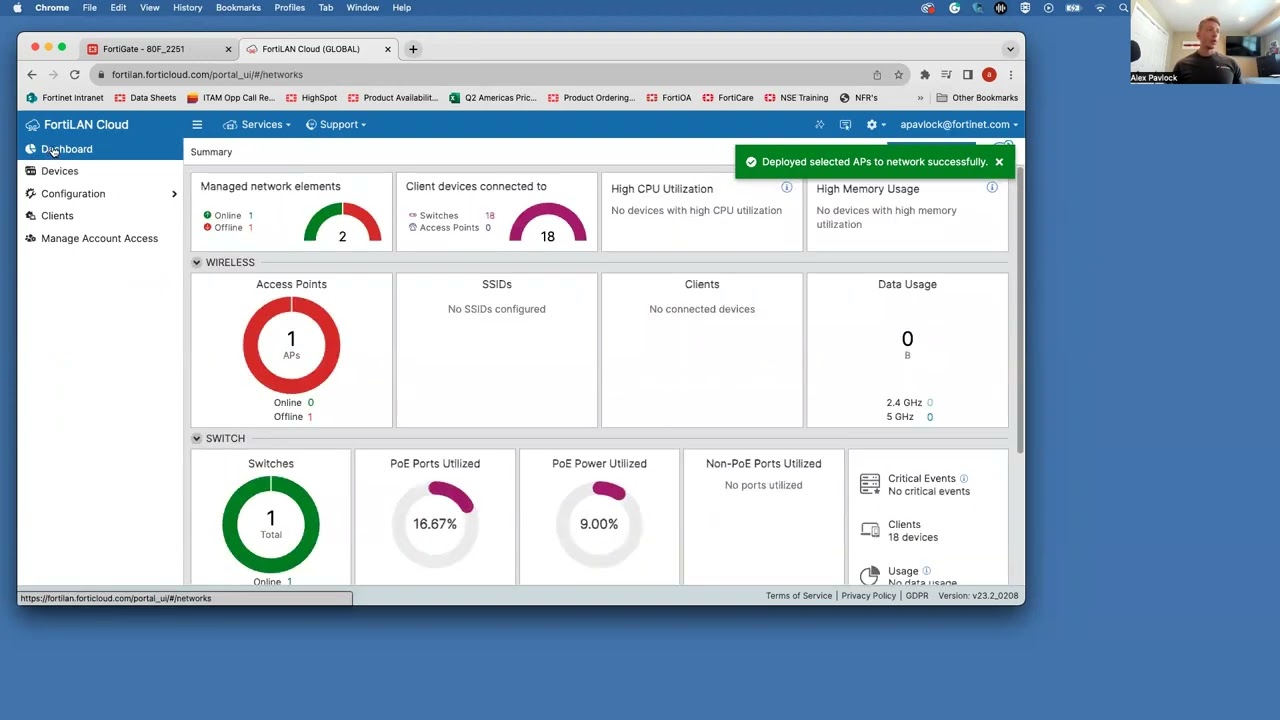Open the settings gear dropdown
This screenshot has width=1280, height=720.
(875, 125)
